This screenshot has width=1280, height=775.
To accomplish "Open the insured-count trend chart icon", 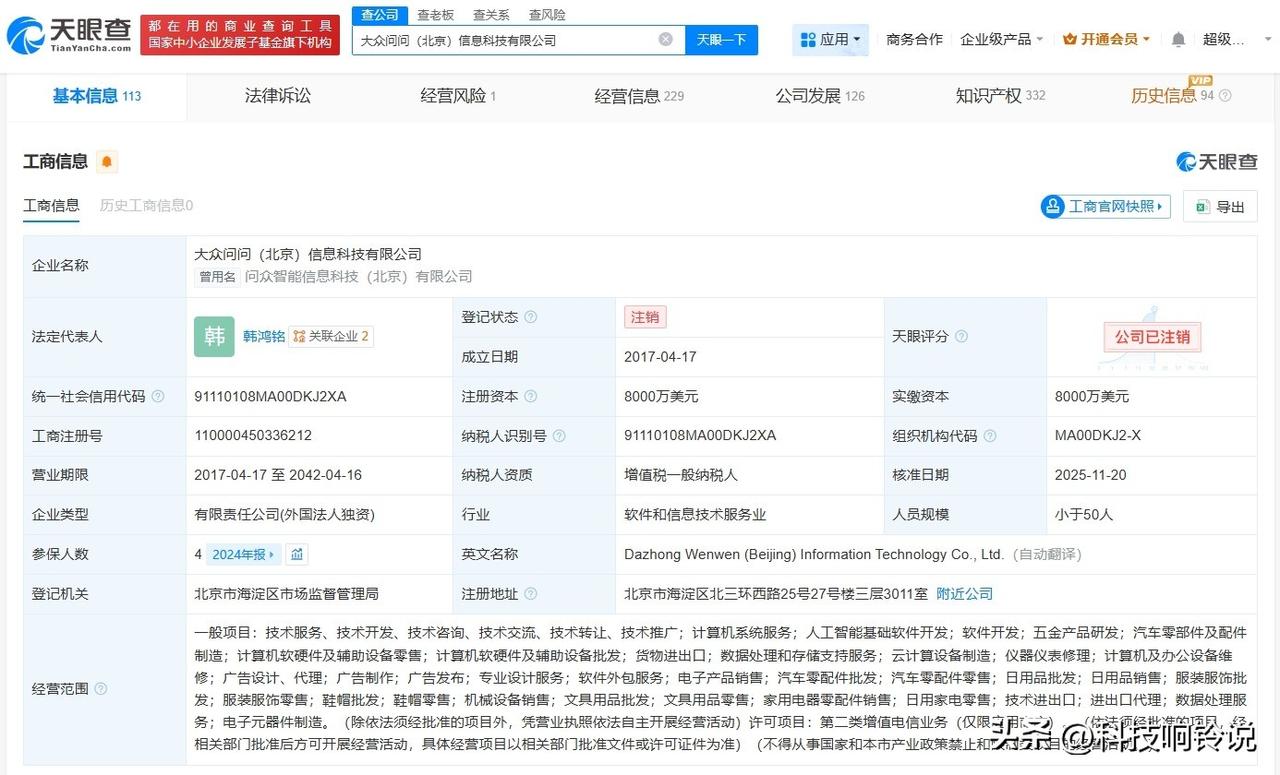I will coord(297,554).
